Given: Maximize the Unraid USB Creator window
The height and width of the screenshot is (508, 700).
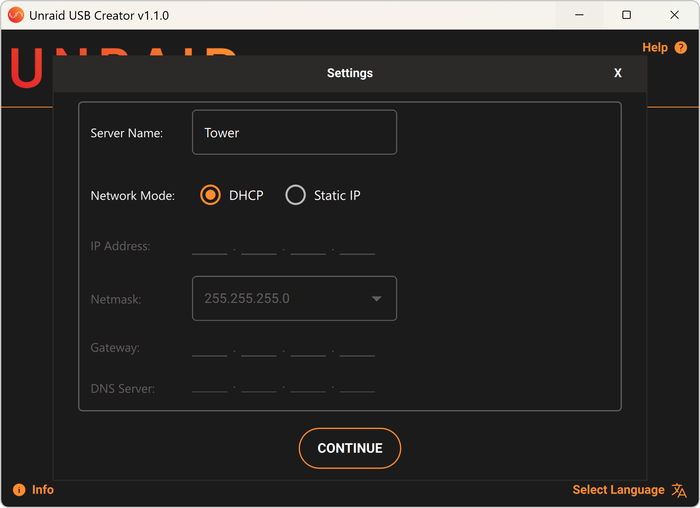Looking at the screenshot, I should (x=626, y=15).
